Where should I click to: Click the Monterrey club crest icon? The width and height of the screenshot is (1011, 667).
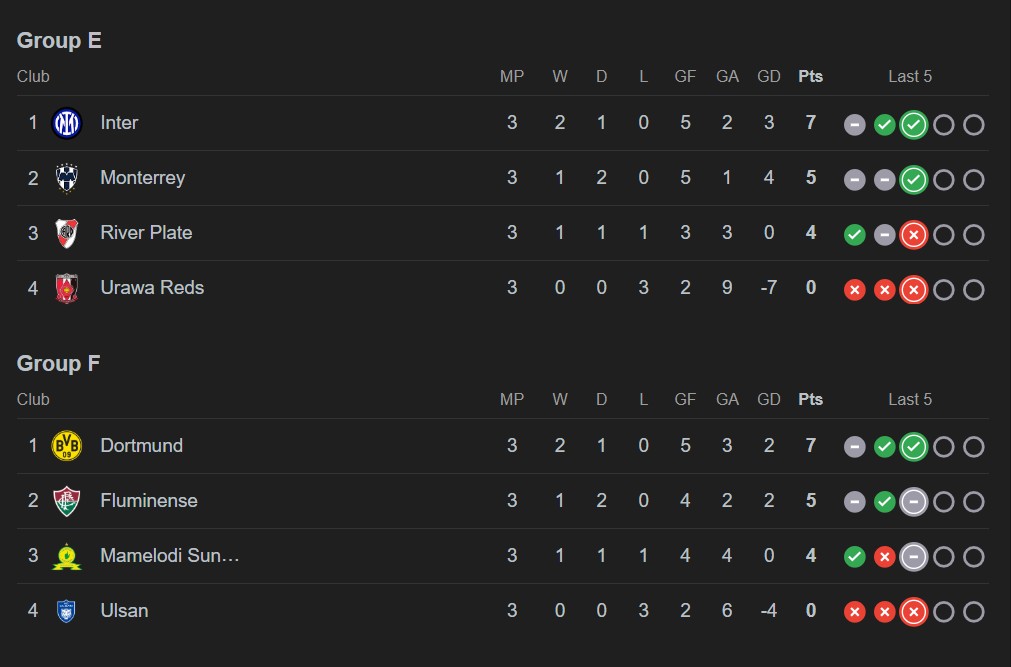(x=66, y=178)
